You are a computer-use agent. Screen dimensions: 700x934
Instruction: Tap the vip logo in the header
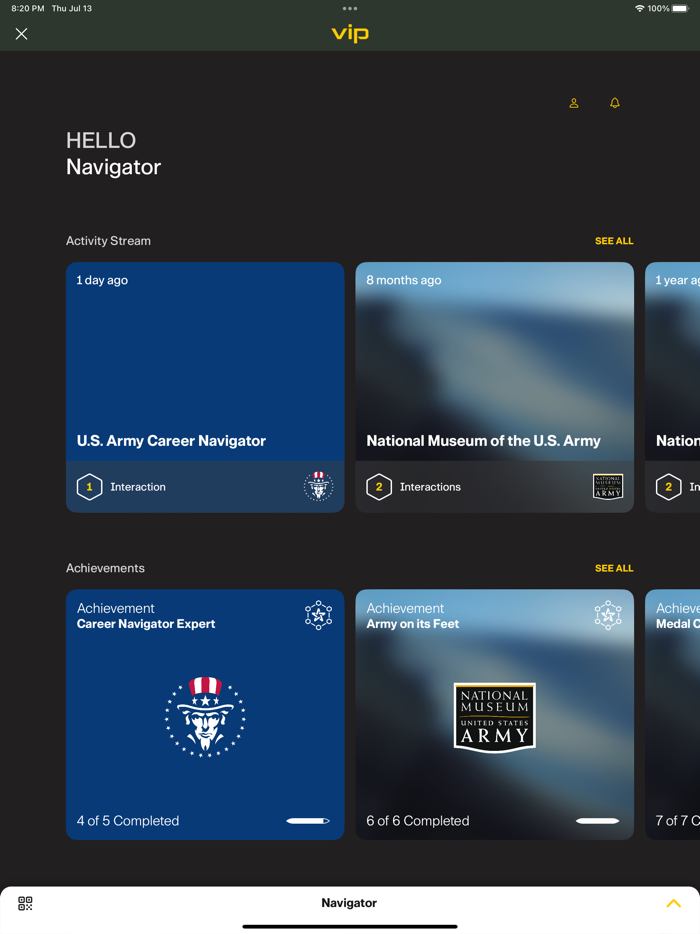click(350, 33)
